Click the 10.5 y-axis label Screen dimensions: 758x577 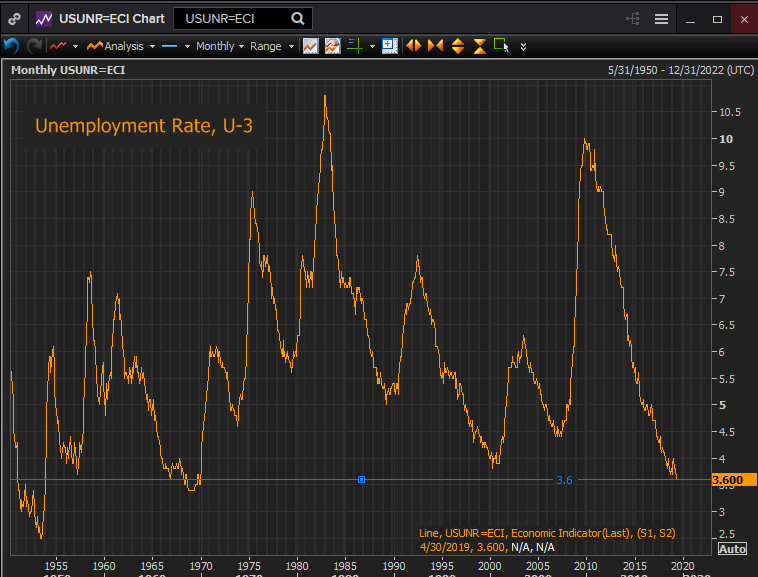(x=730, y=112)
